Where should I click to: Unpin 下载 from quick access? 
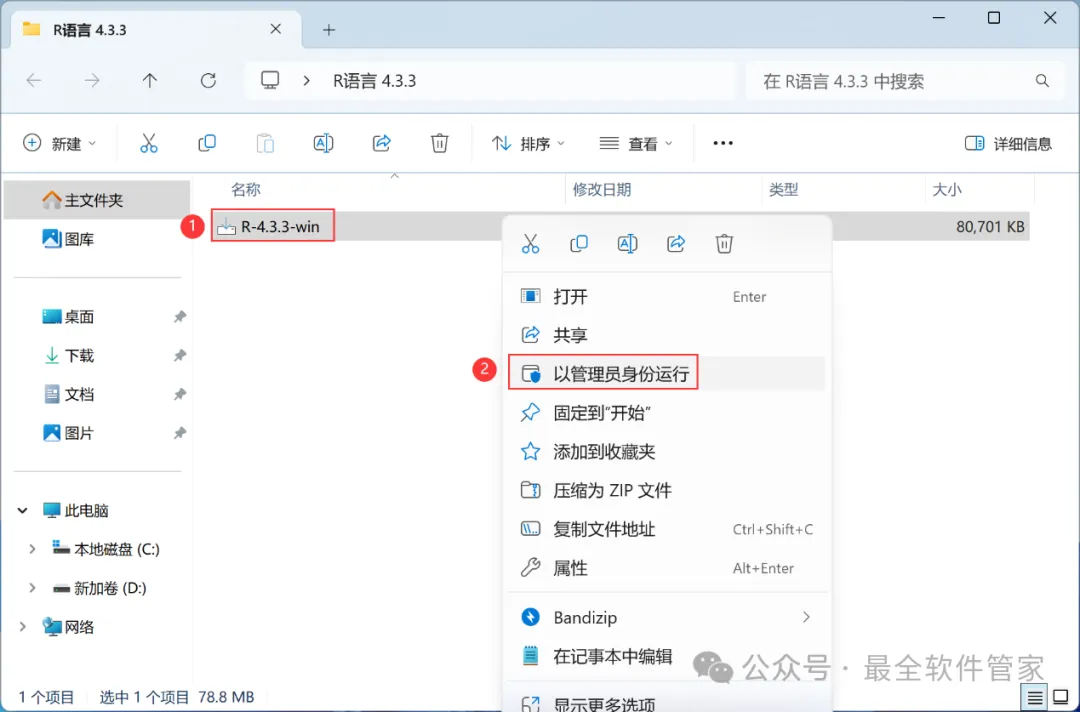pyautogui.click(x=180, y=355)
